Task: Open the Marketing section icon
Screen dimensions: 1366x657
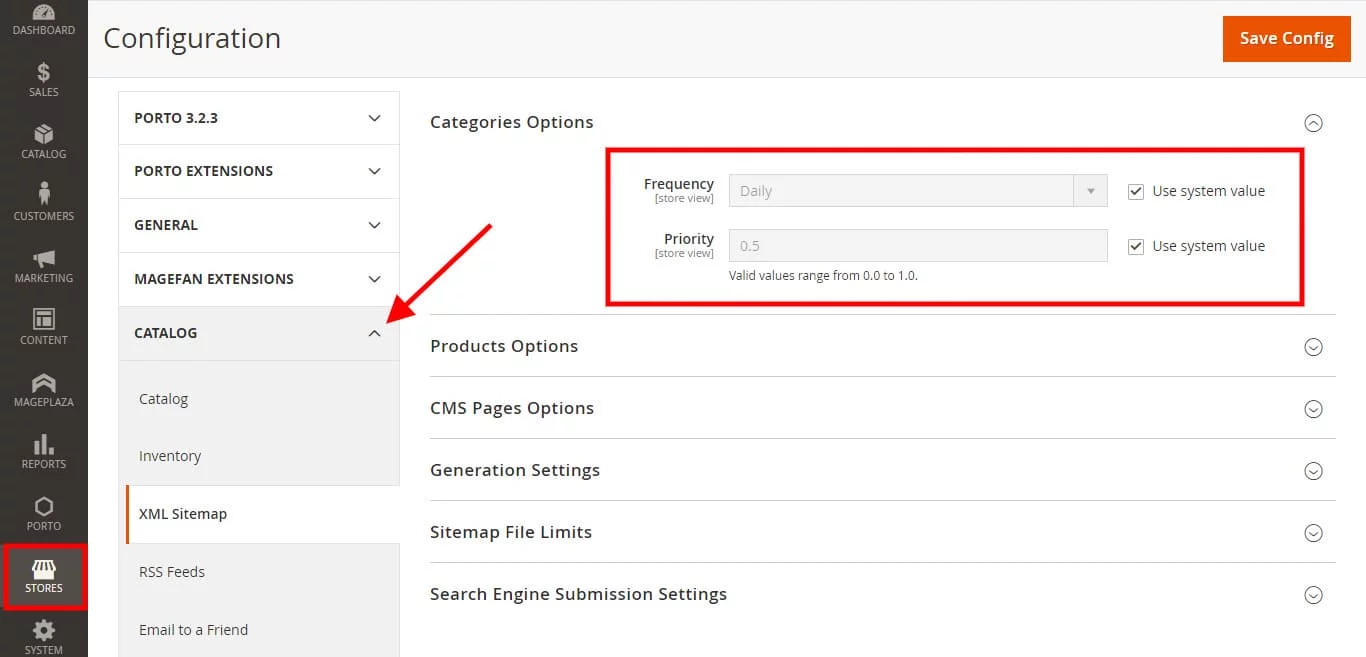Action: click(43, 265)
